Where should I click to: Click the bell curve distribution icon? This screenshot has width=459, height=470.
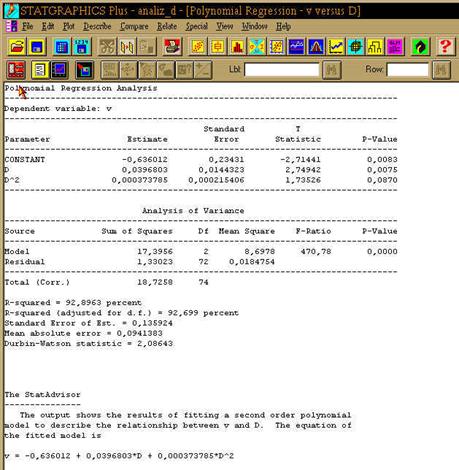click(x=316, y=47)
